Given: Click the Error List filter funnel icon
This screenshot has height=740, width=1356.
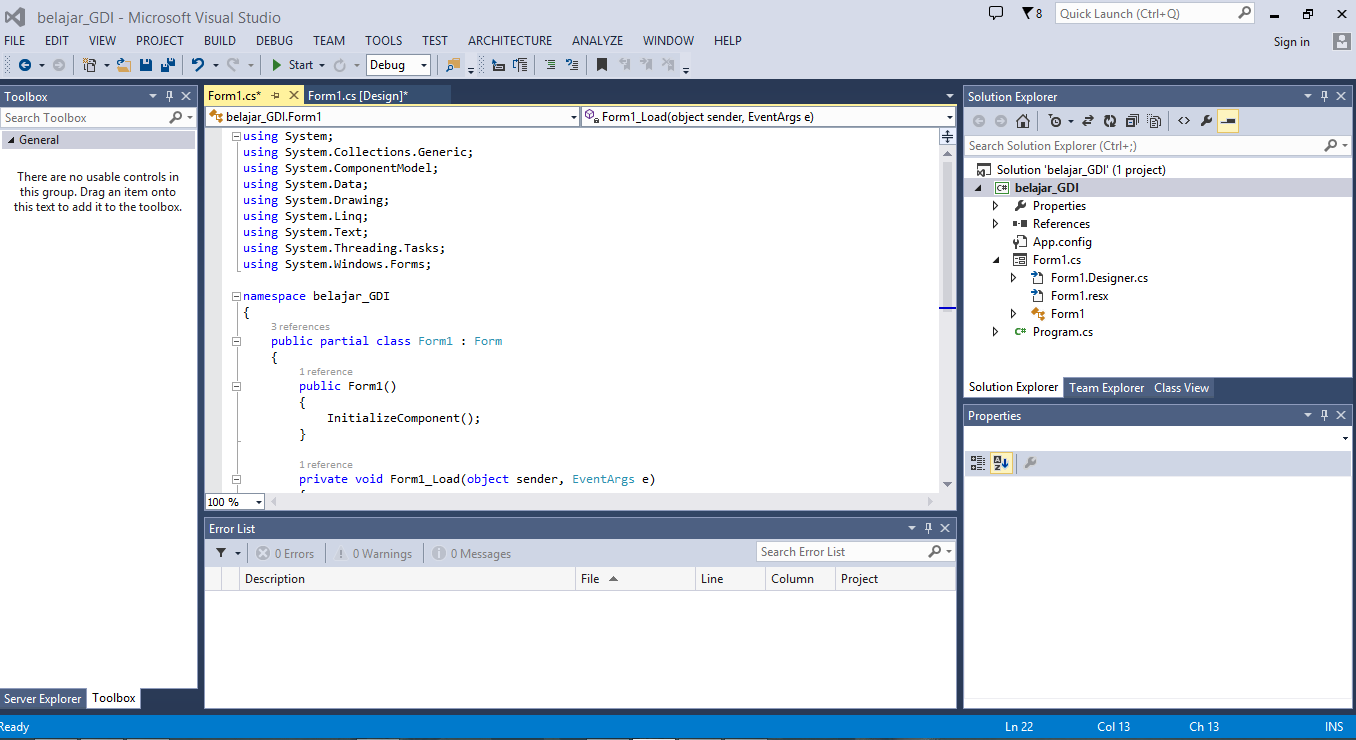Looking at the screenshot, I should [x=221, y=553].
